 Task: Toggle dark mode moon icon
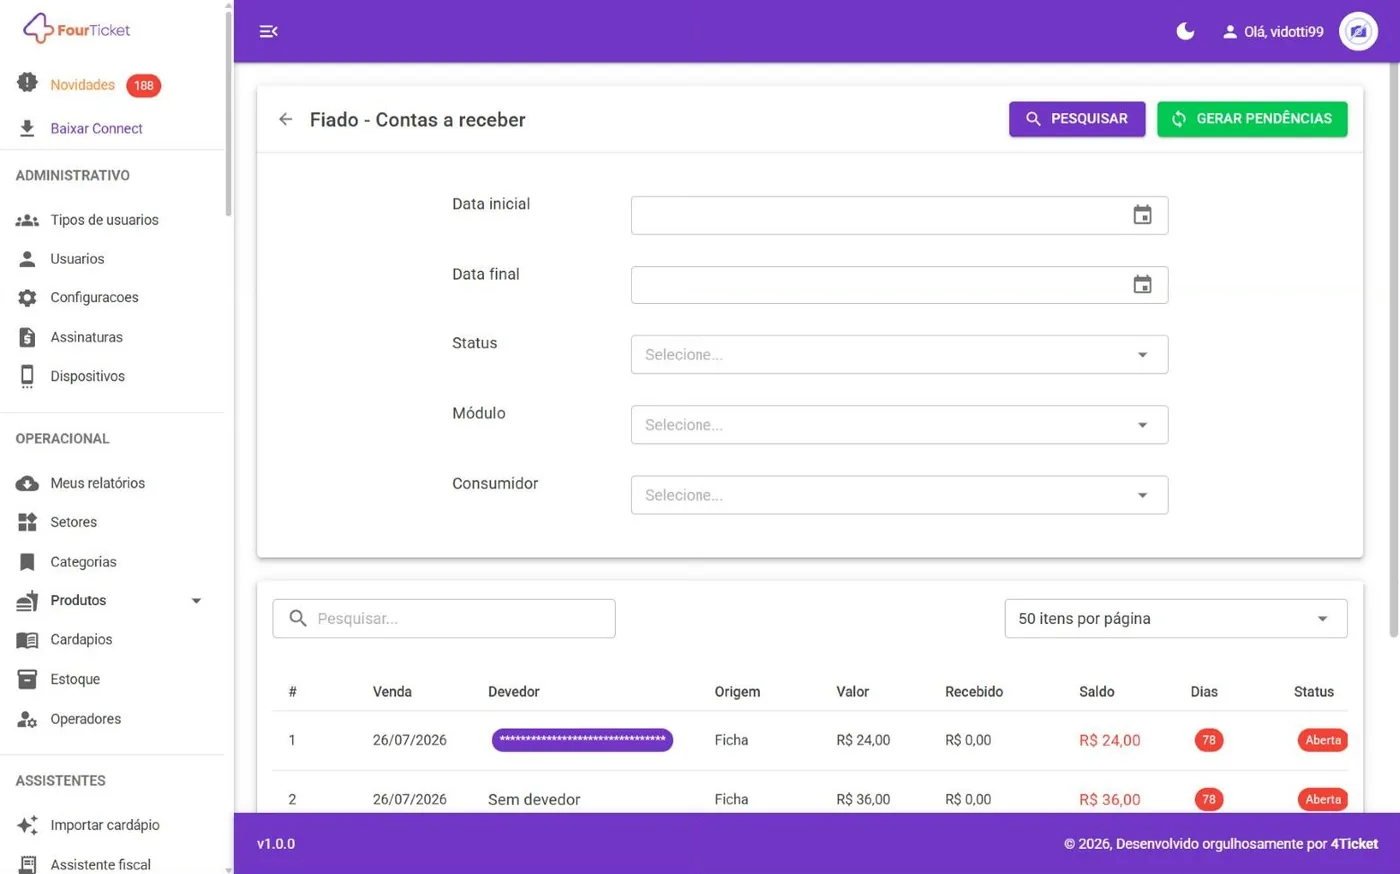(x=1185, y=31)
